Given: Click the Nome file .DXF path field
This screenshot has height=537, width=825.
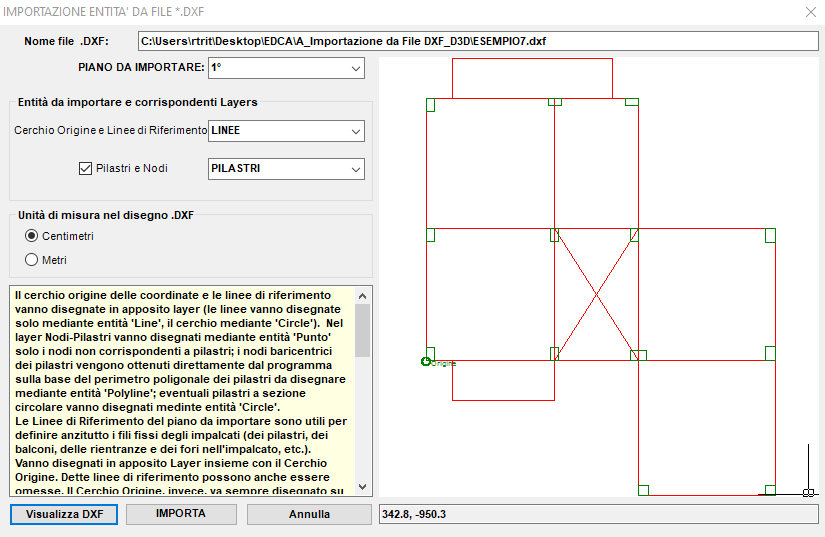Looking at the screenshot, I should (478, 41).
